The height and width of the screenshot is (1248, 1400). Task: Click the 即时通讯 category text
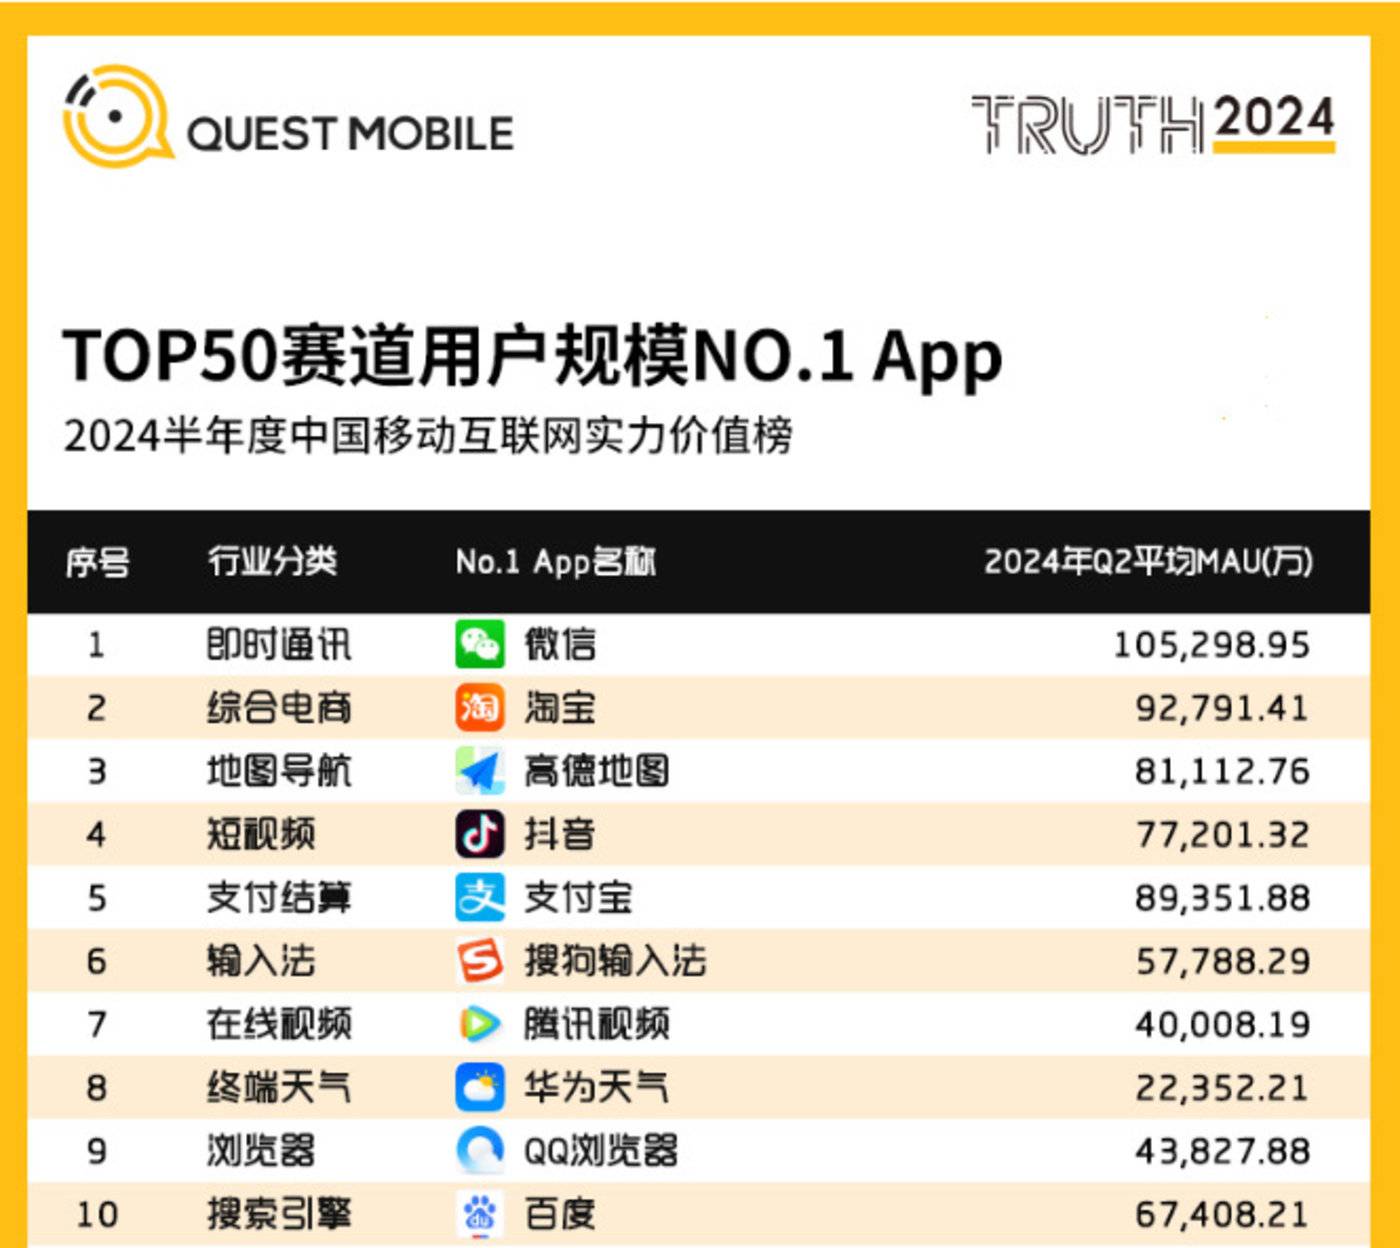coord(278,645)
